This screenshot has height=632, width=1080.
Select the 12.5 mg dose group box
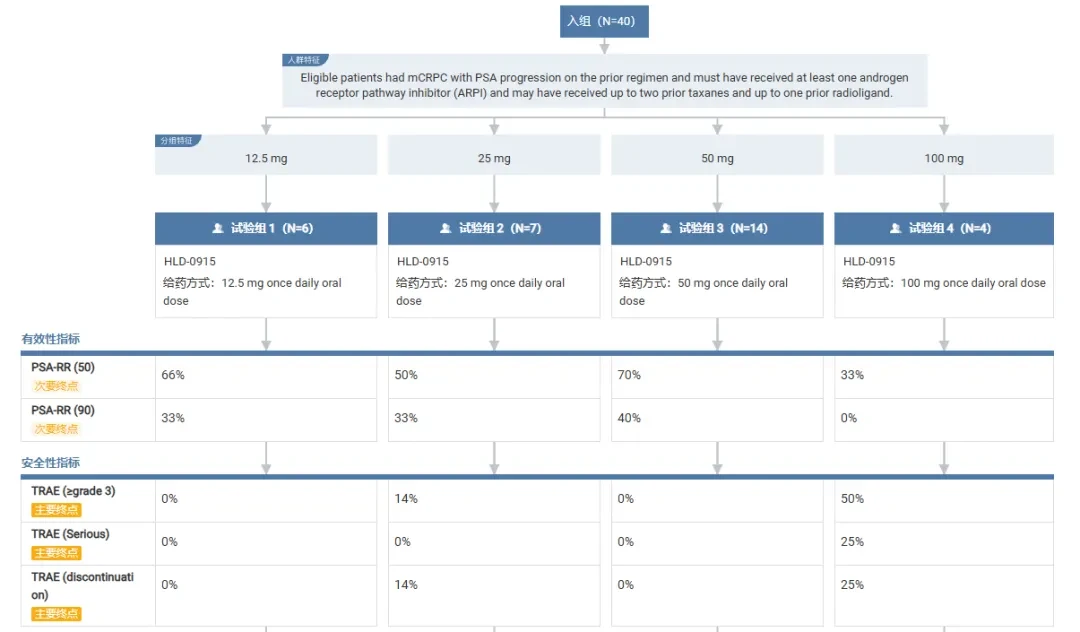(x=266, y=155)
